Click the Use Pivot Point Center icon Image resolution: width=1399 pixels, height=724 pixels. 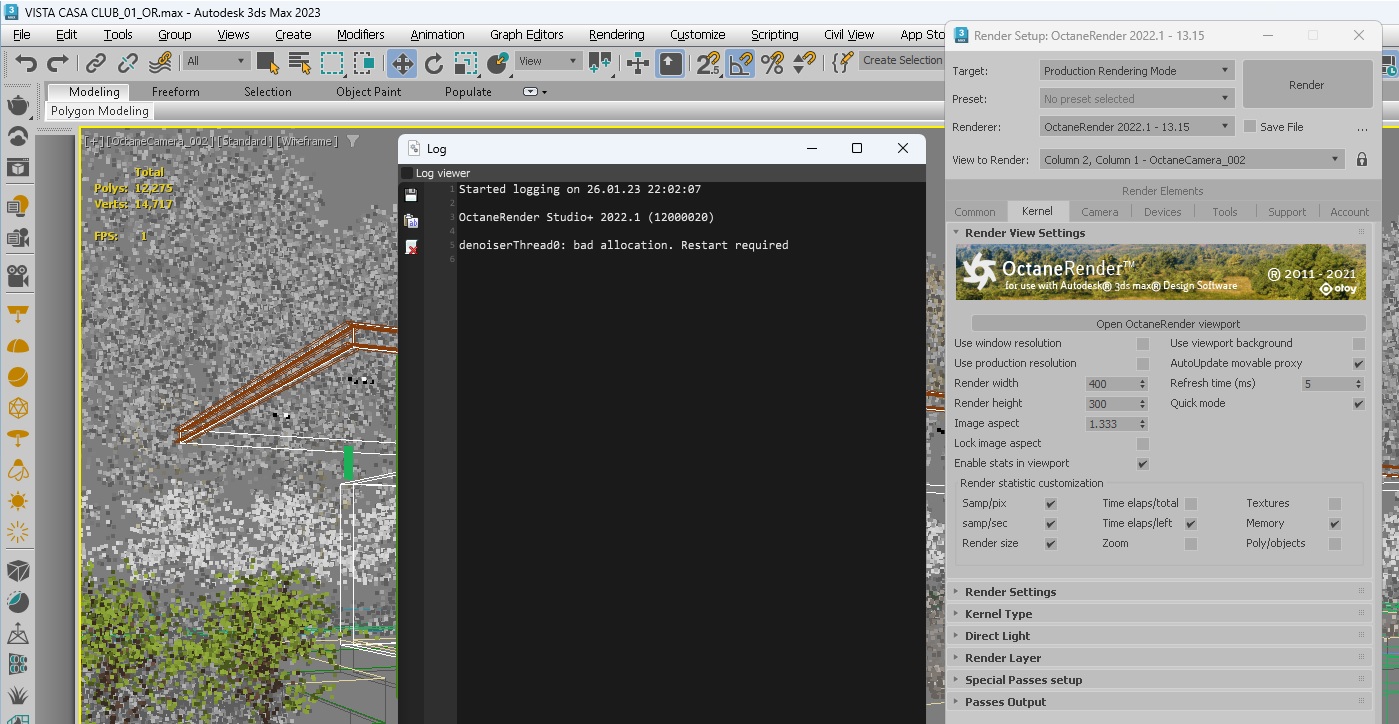[x=601, y=63]
